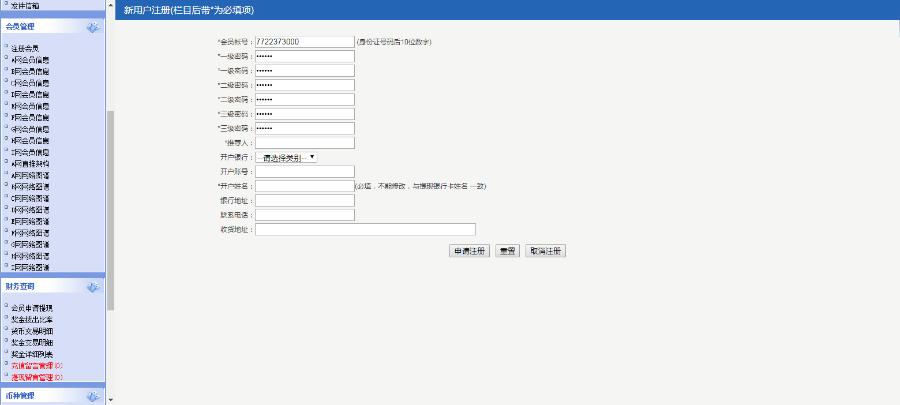Click the wide 收货地址 input field

pyautogui.click(x=366, y=229)
